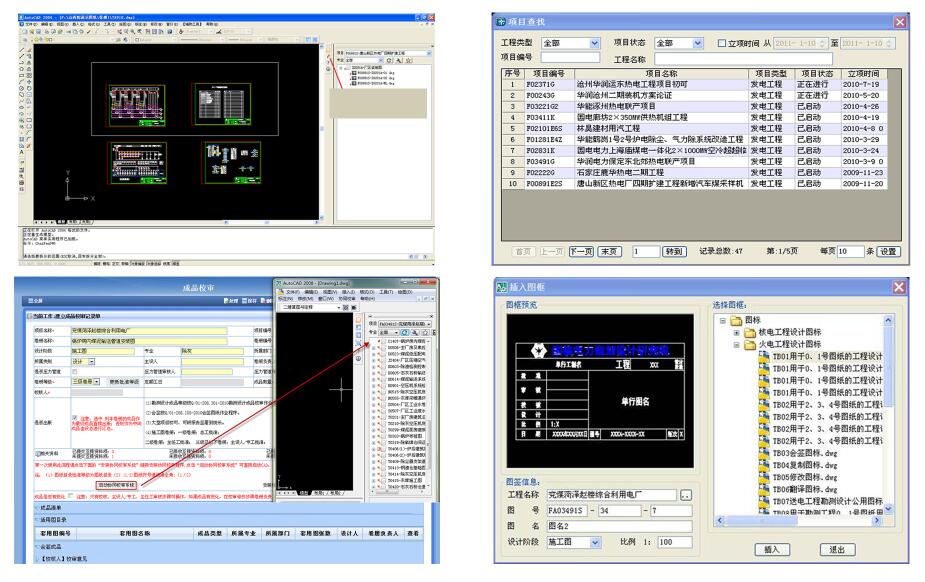
Task: Click the 退出 button
Action: 838,550
